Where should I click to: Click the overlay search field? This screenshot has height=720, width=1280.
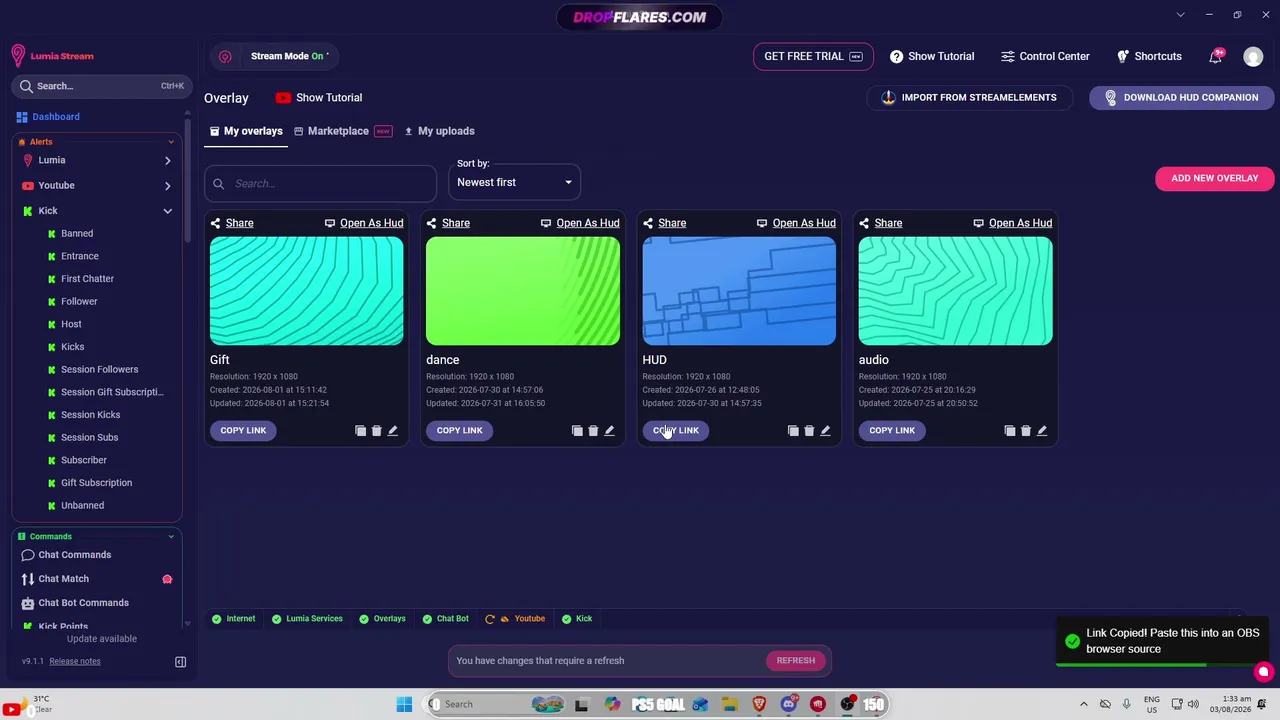[x=320, y=184]
